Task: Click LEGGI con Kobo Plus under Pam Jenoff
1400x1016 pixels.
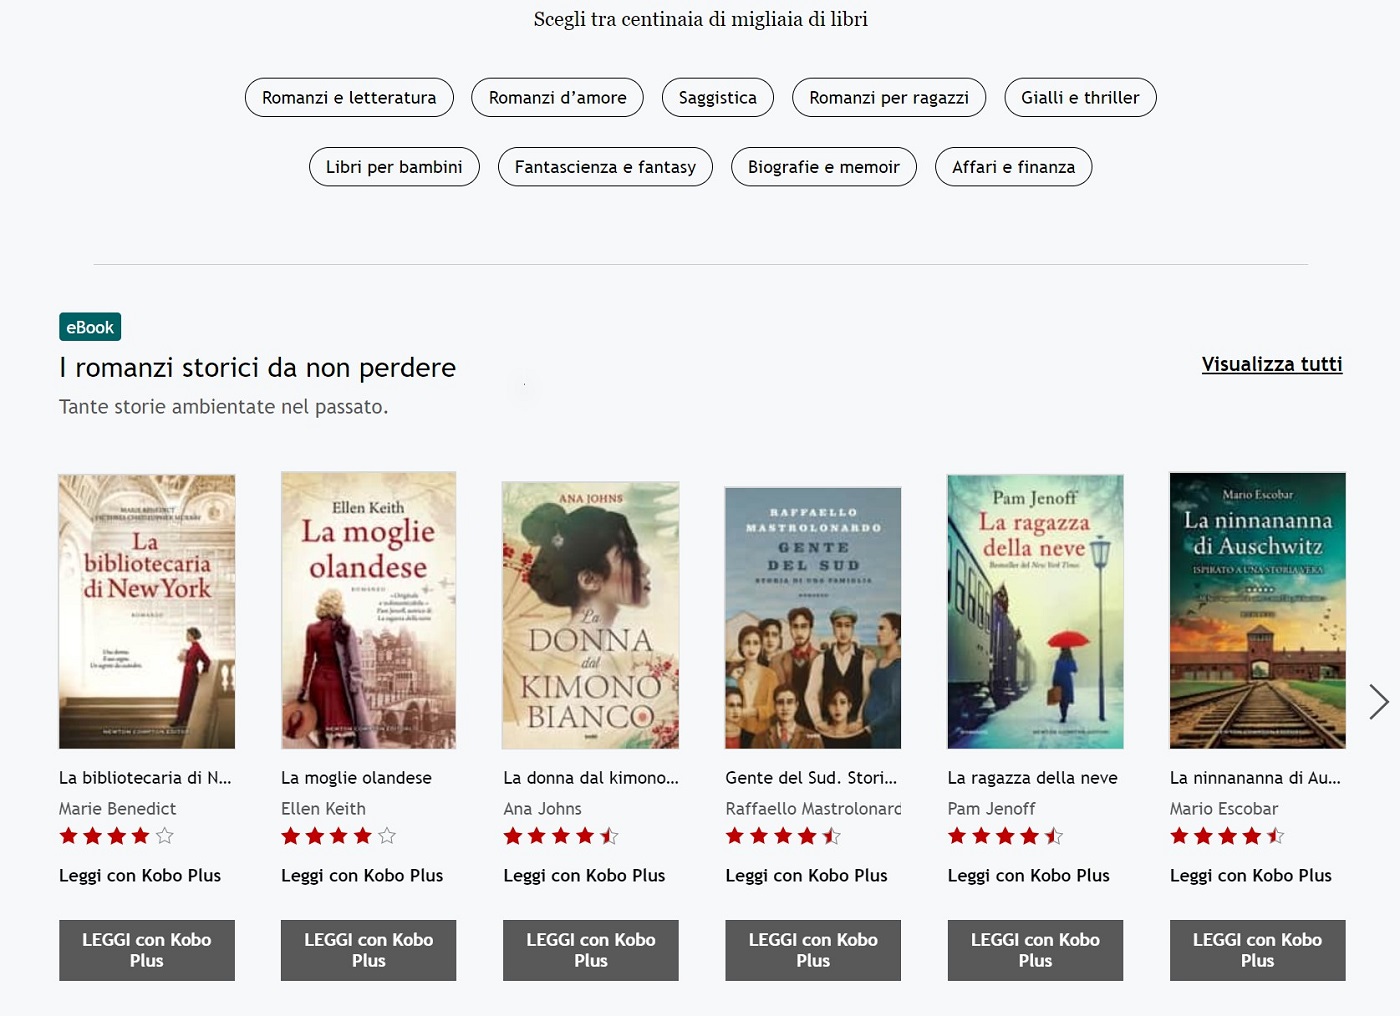Action: (1035, 950)
